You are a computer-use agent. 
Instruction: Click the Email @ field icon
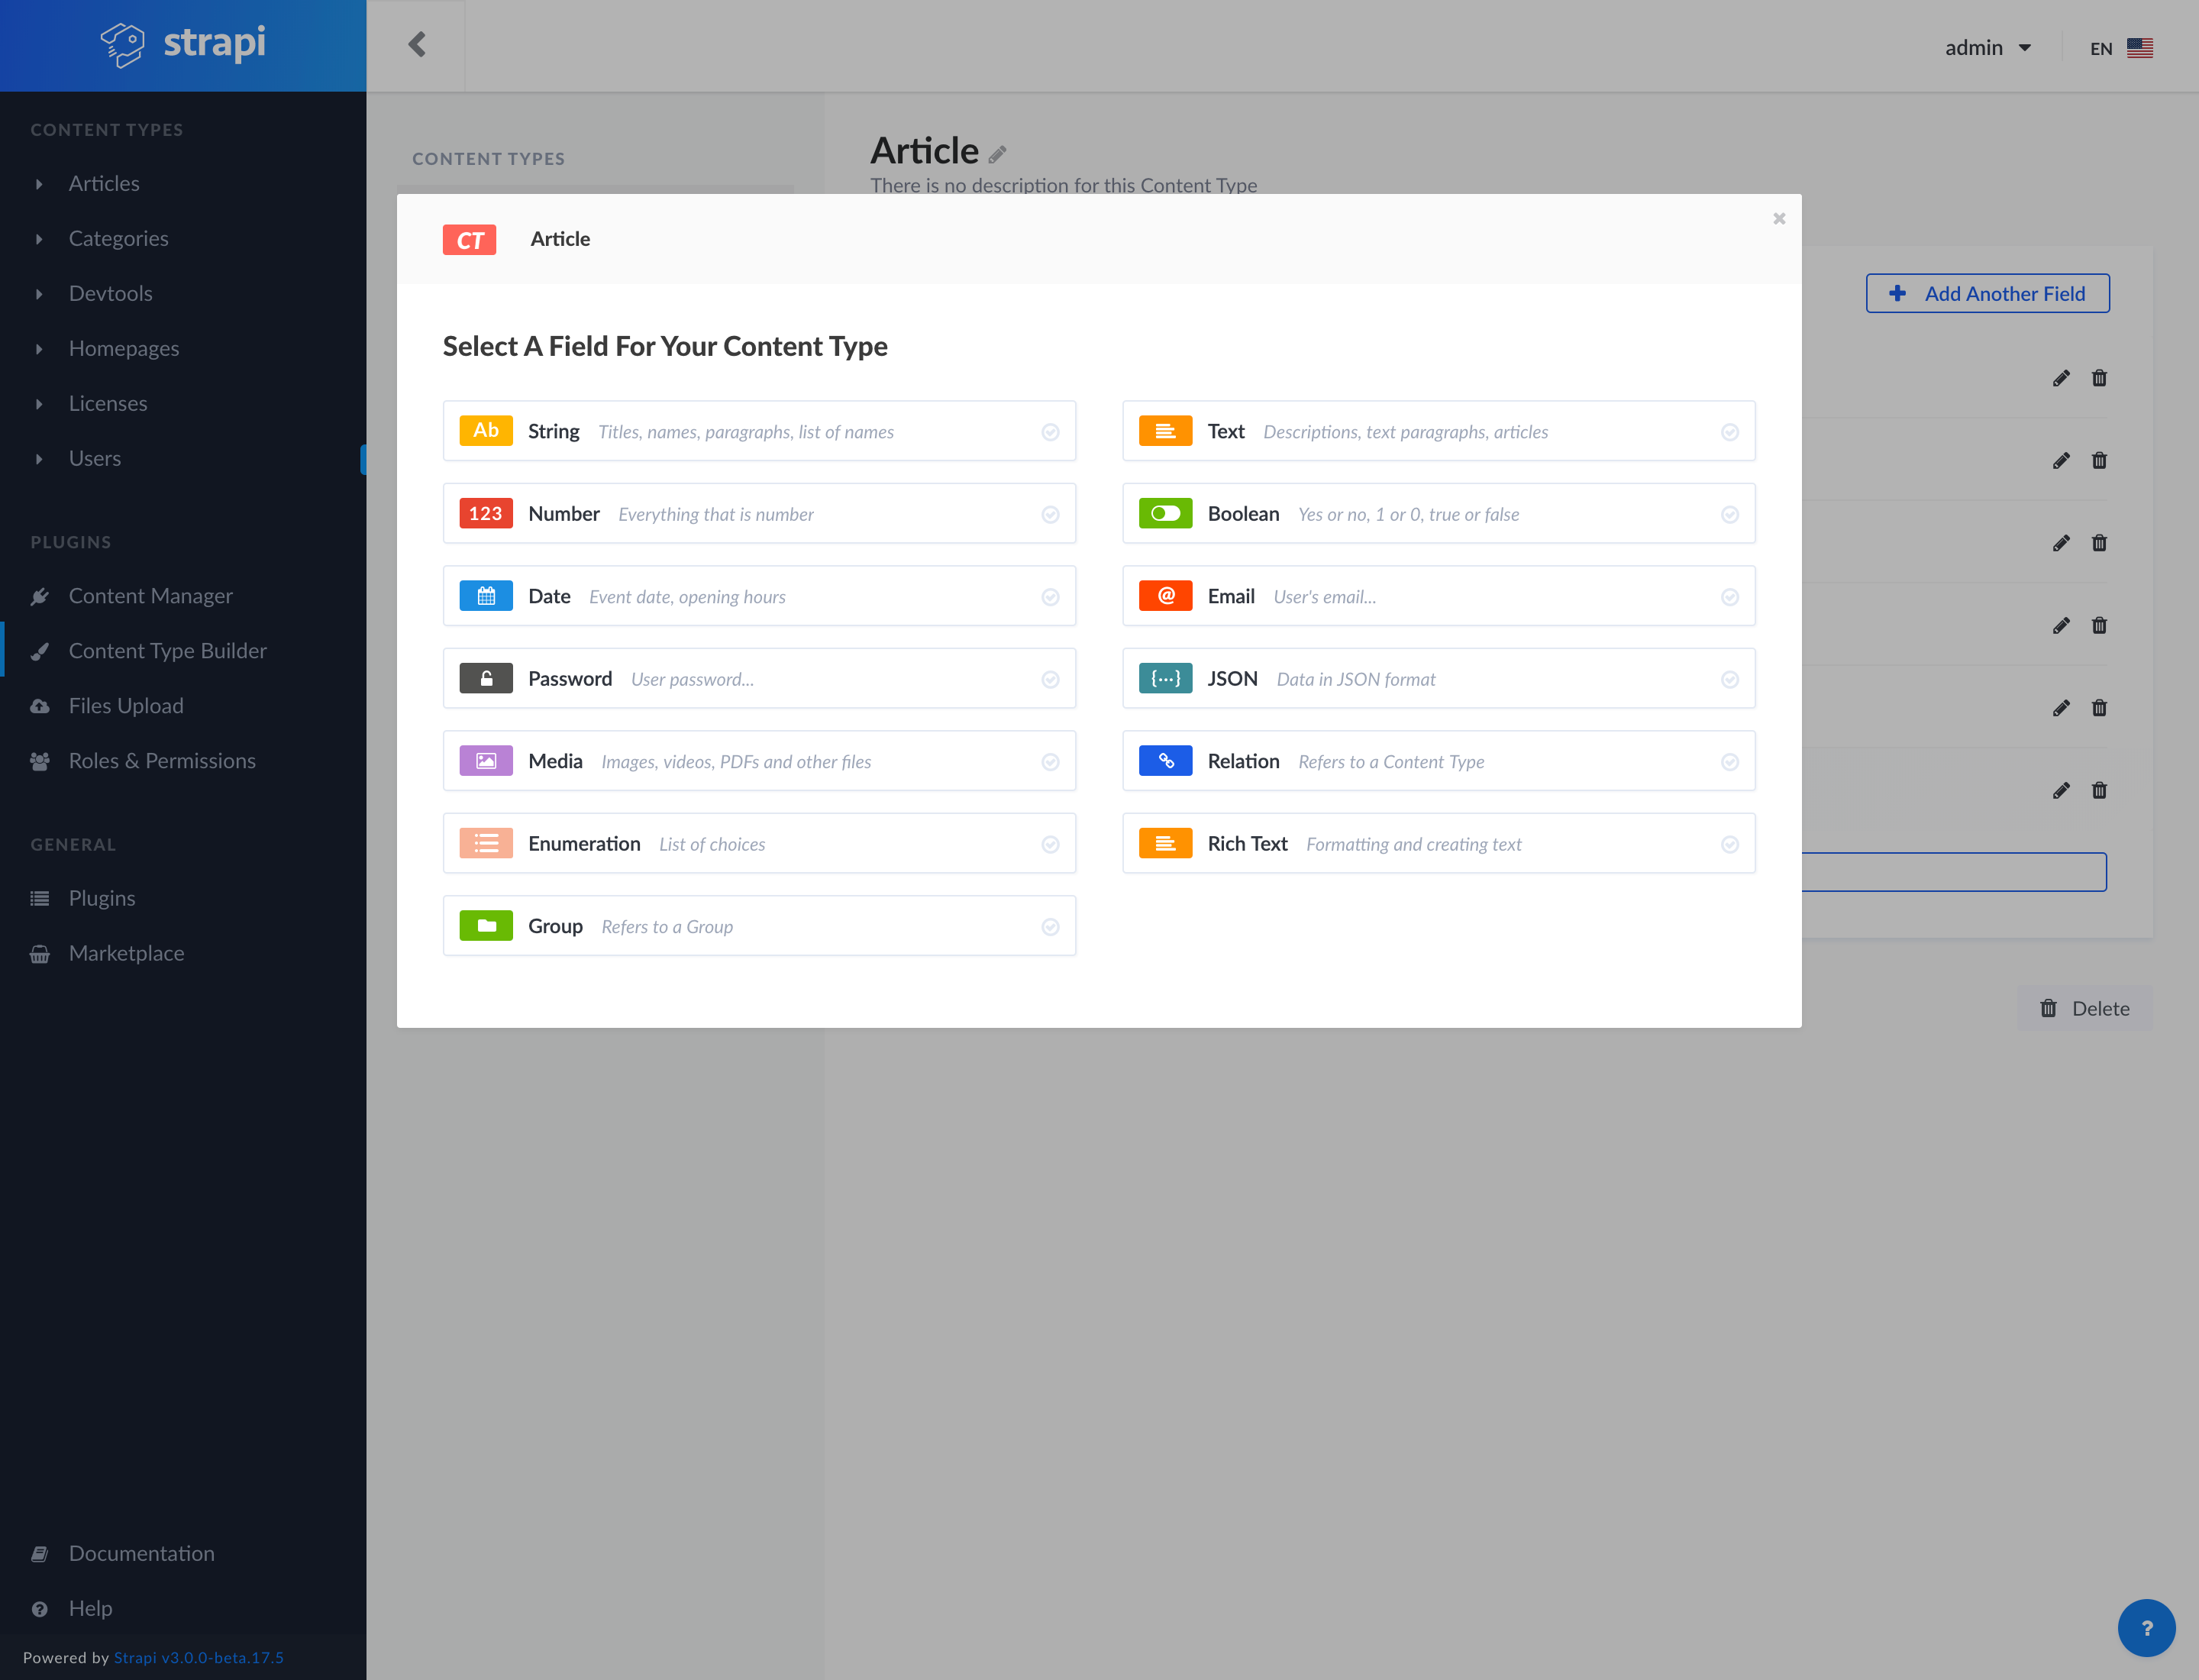pyautogui.click(x=1165, y=596)
